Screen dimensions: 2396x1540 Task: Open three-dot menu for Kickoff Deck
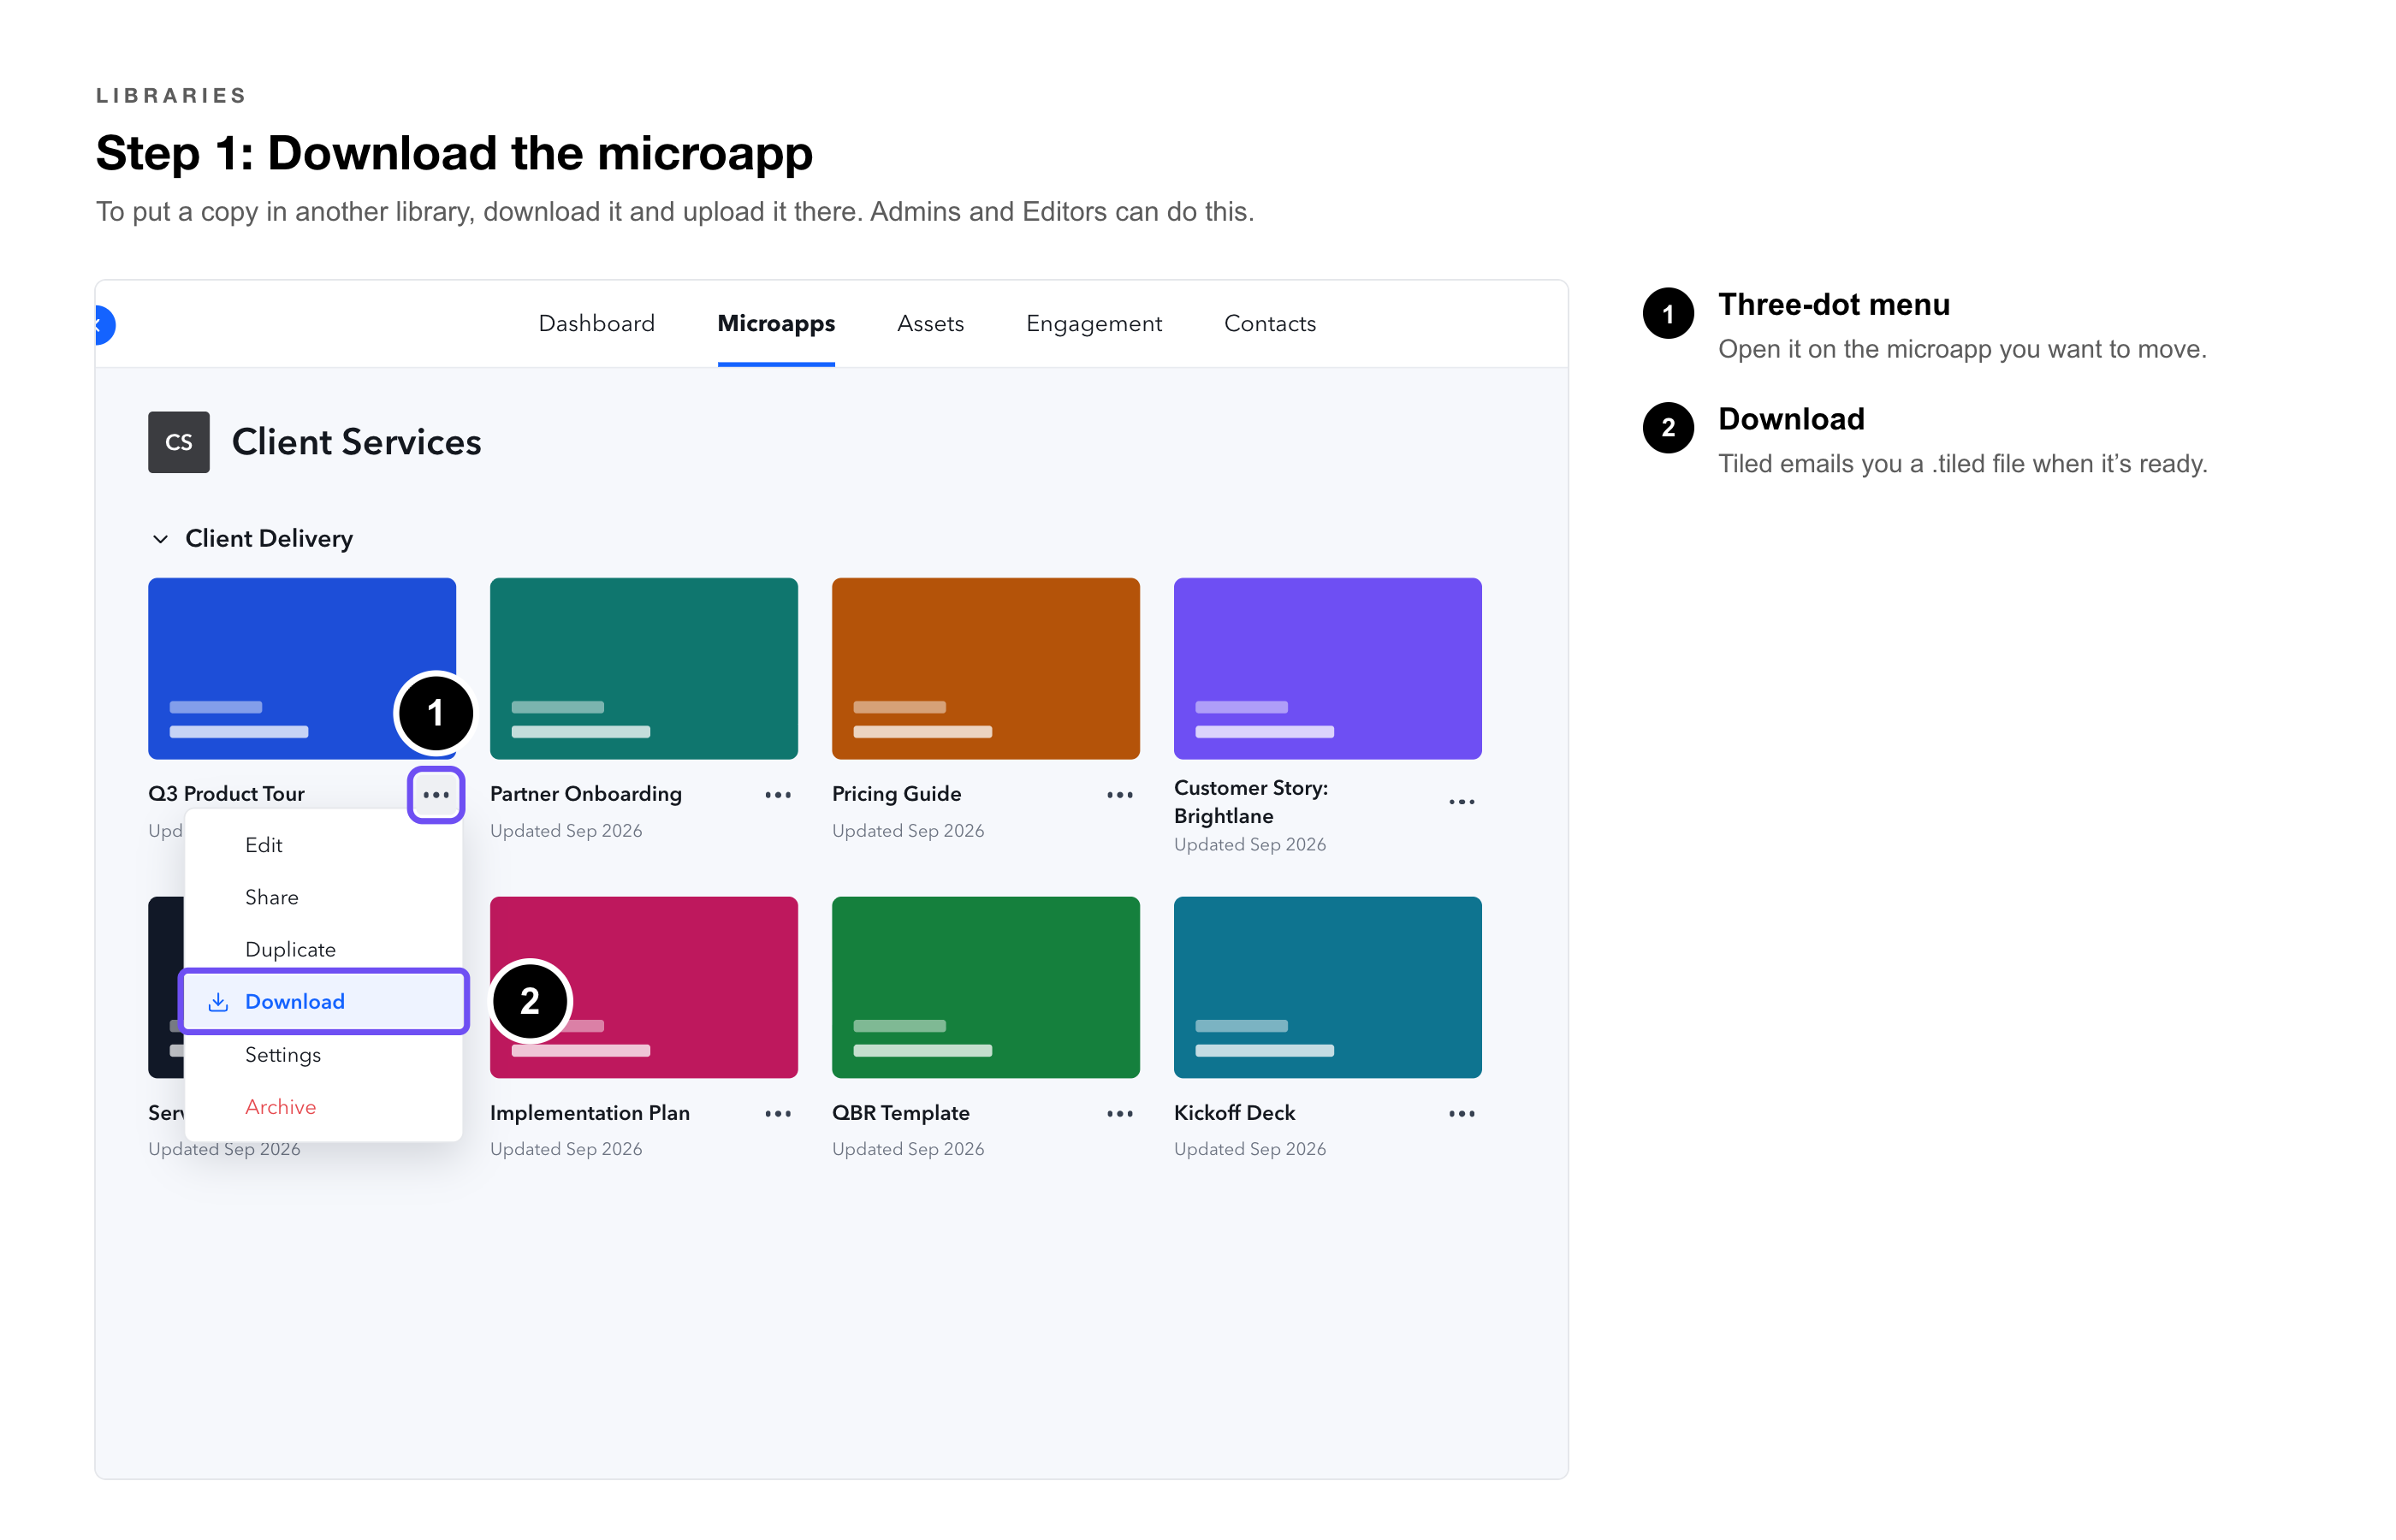click(x=1462, y=1114)
